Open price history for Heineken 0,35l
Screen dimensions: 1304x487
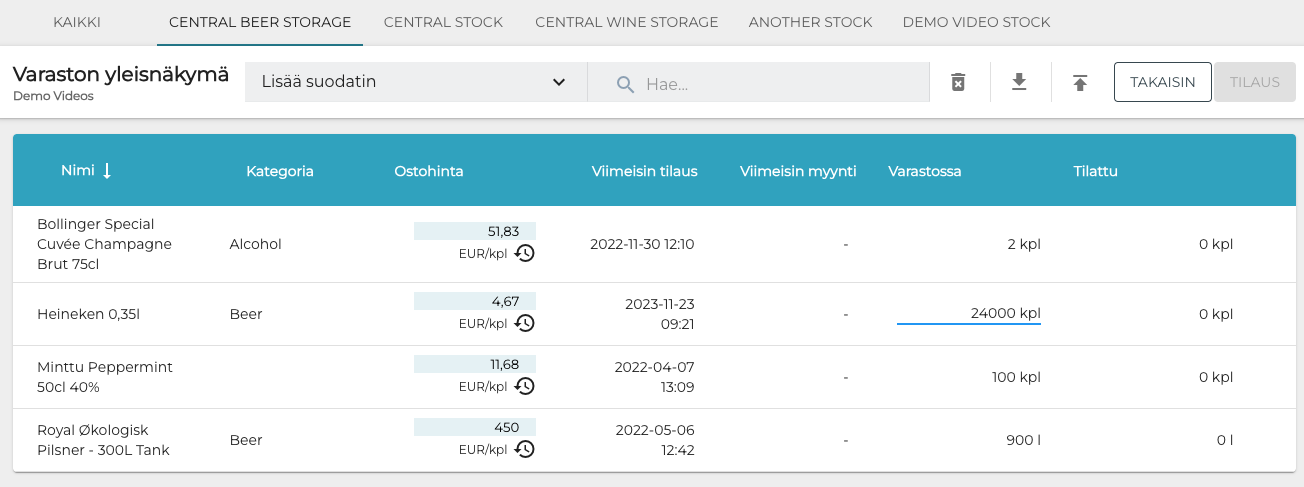[525, 323]
